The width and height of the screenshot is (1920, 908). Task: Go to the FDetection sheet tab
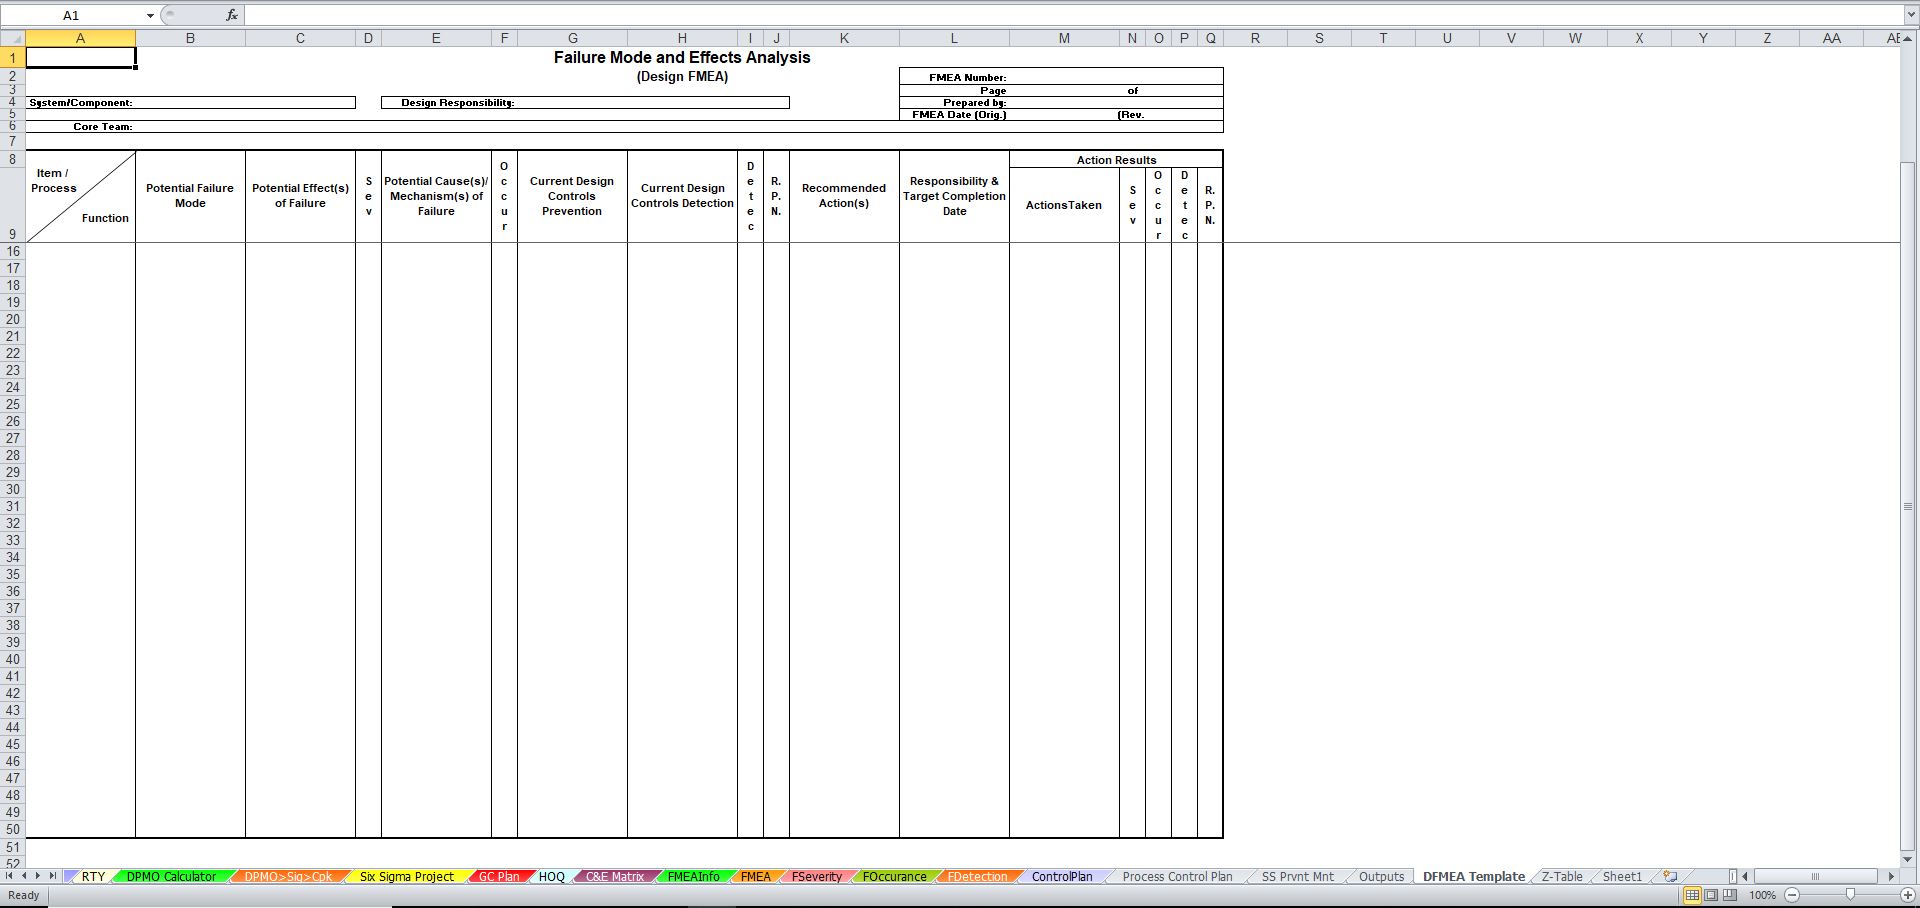977,877
